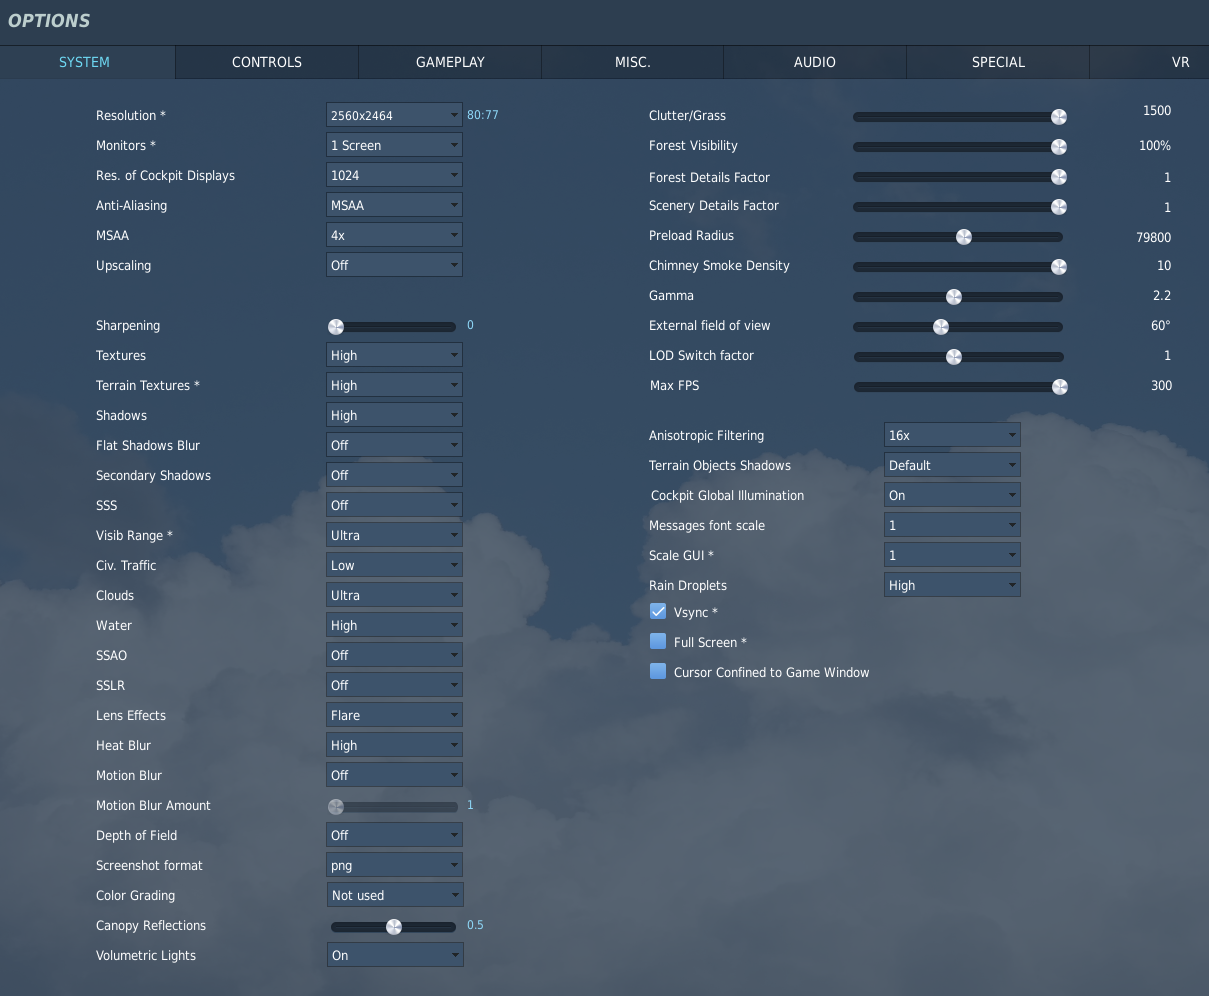Click the Max FPS value 300
This screenshot has height=996, width=1209.
click(1161, 385)
